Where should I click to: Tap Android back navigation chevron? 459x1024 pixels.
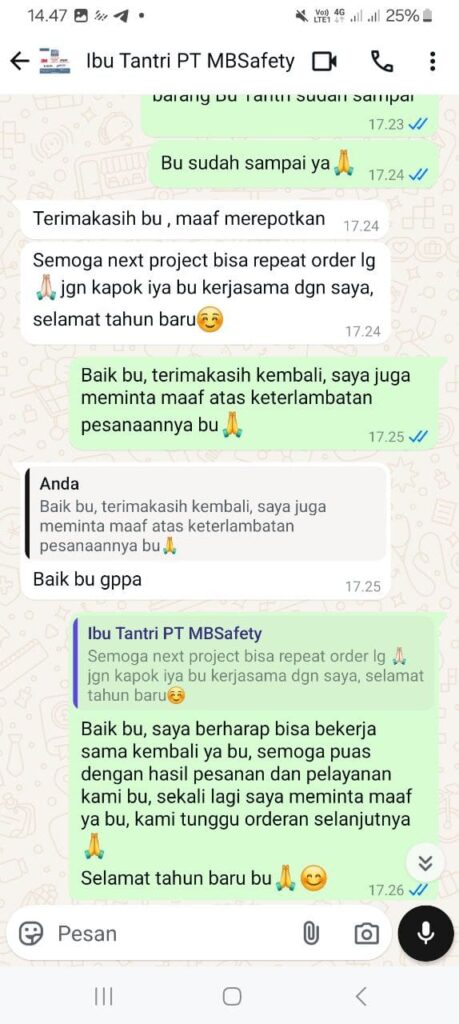point(360,996)
